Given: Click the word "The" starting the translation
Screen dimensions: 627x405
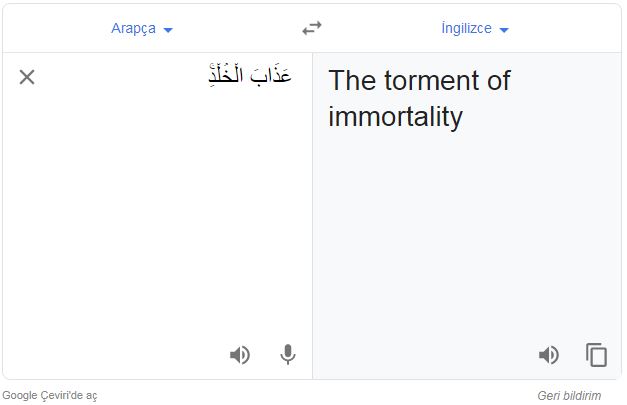Looking at the screenshot, I should click(x=351, y=81).
